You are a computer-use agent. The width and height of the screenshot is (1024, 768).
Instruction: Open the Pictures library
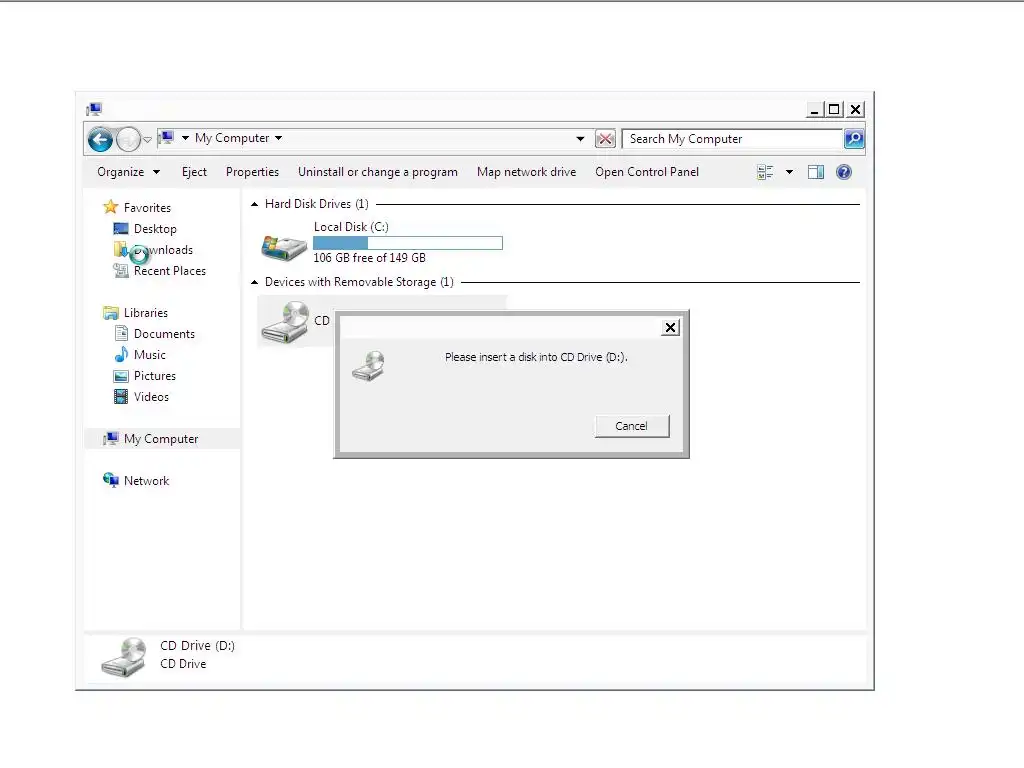(155, 376)
